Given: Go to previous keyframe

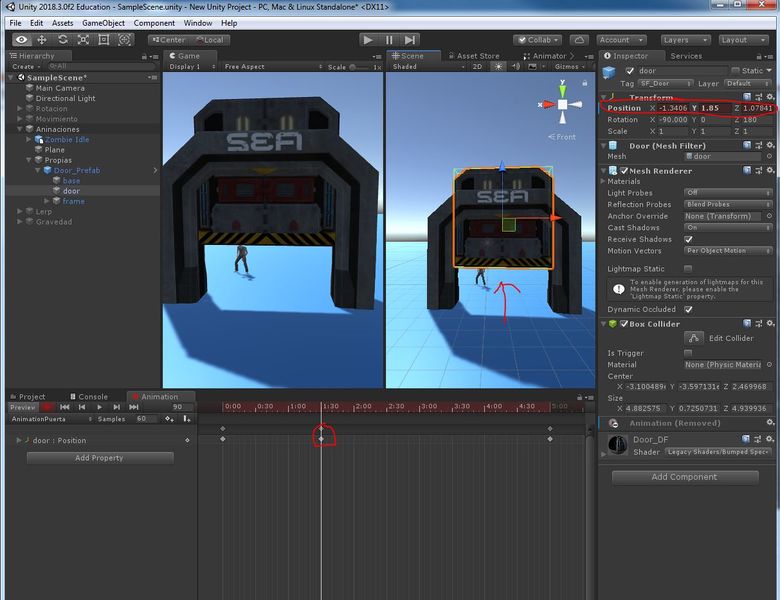Looking at the screenshot, I should [x=82, y=407].
